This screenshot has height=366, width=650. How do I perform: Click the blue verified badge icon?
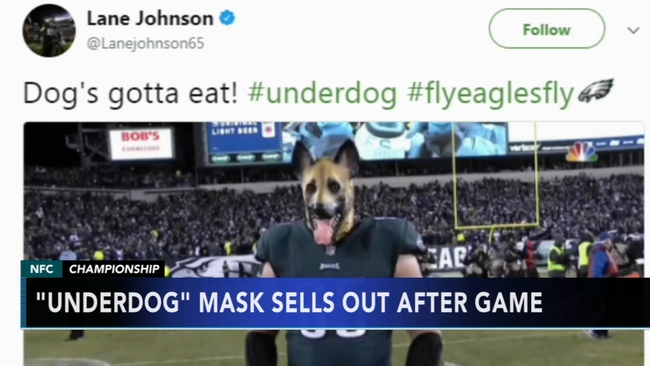(227, 18)
